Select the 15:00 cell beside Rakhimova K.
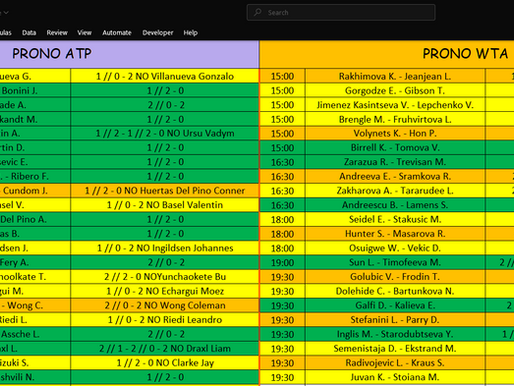The height and width of the screenshot is (386, 514). coord(282,76)
